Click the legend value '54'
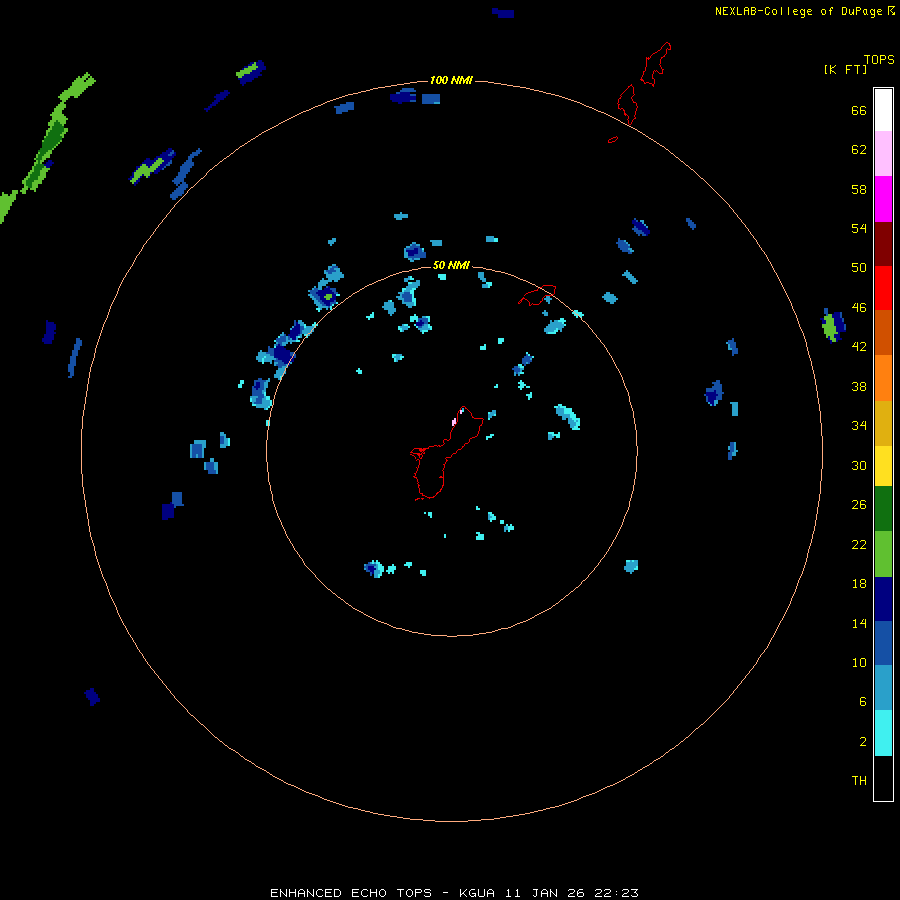 click(x=859, y=228)
